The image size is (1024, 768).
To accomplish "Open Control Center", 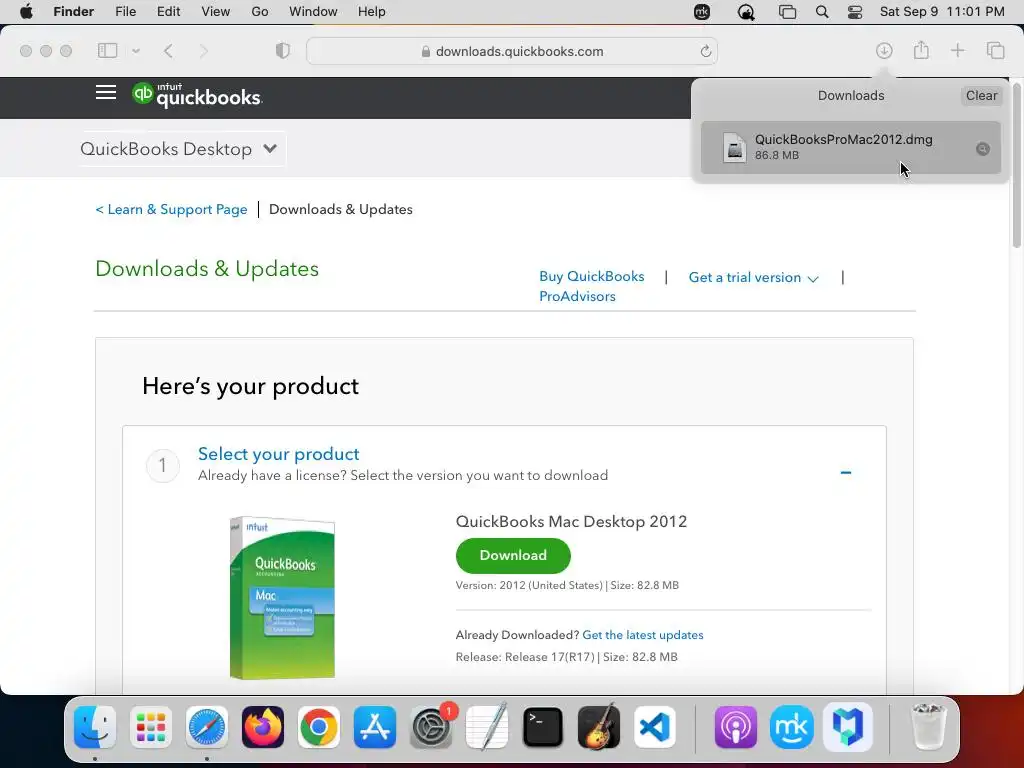I will (x=855, y=12).
